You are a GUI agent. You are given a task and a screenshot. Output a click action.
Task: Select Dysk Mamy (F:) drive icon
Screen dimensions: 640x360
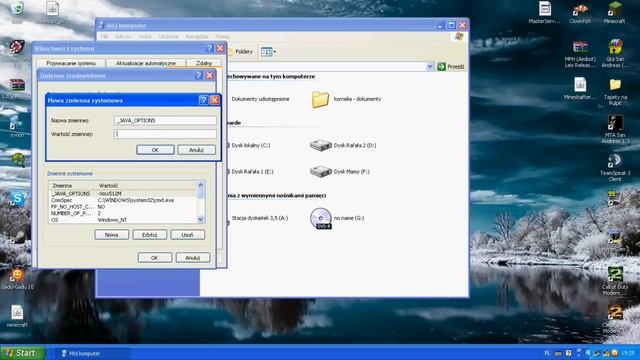pos(320,171)
